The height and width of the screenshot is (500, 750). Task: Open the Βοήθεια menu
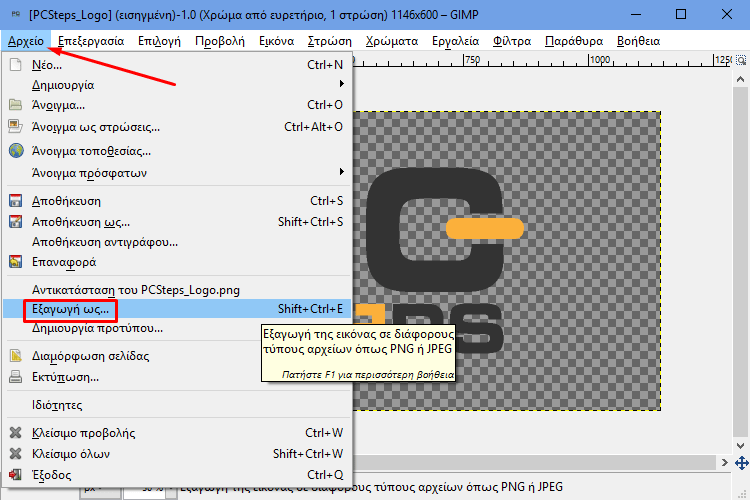click(x=639, y=41)
